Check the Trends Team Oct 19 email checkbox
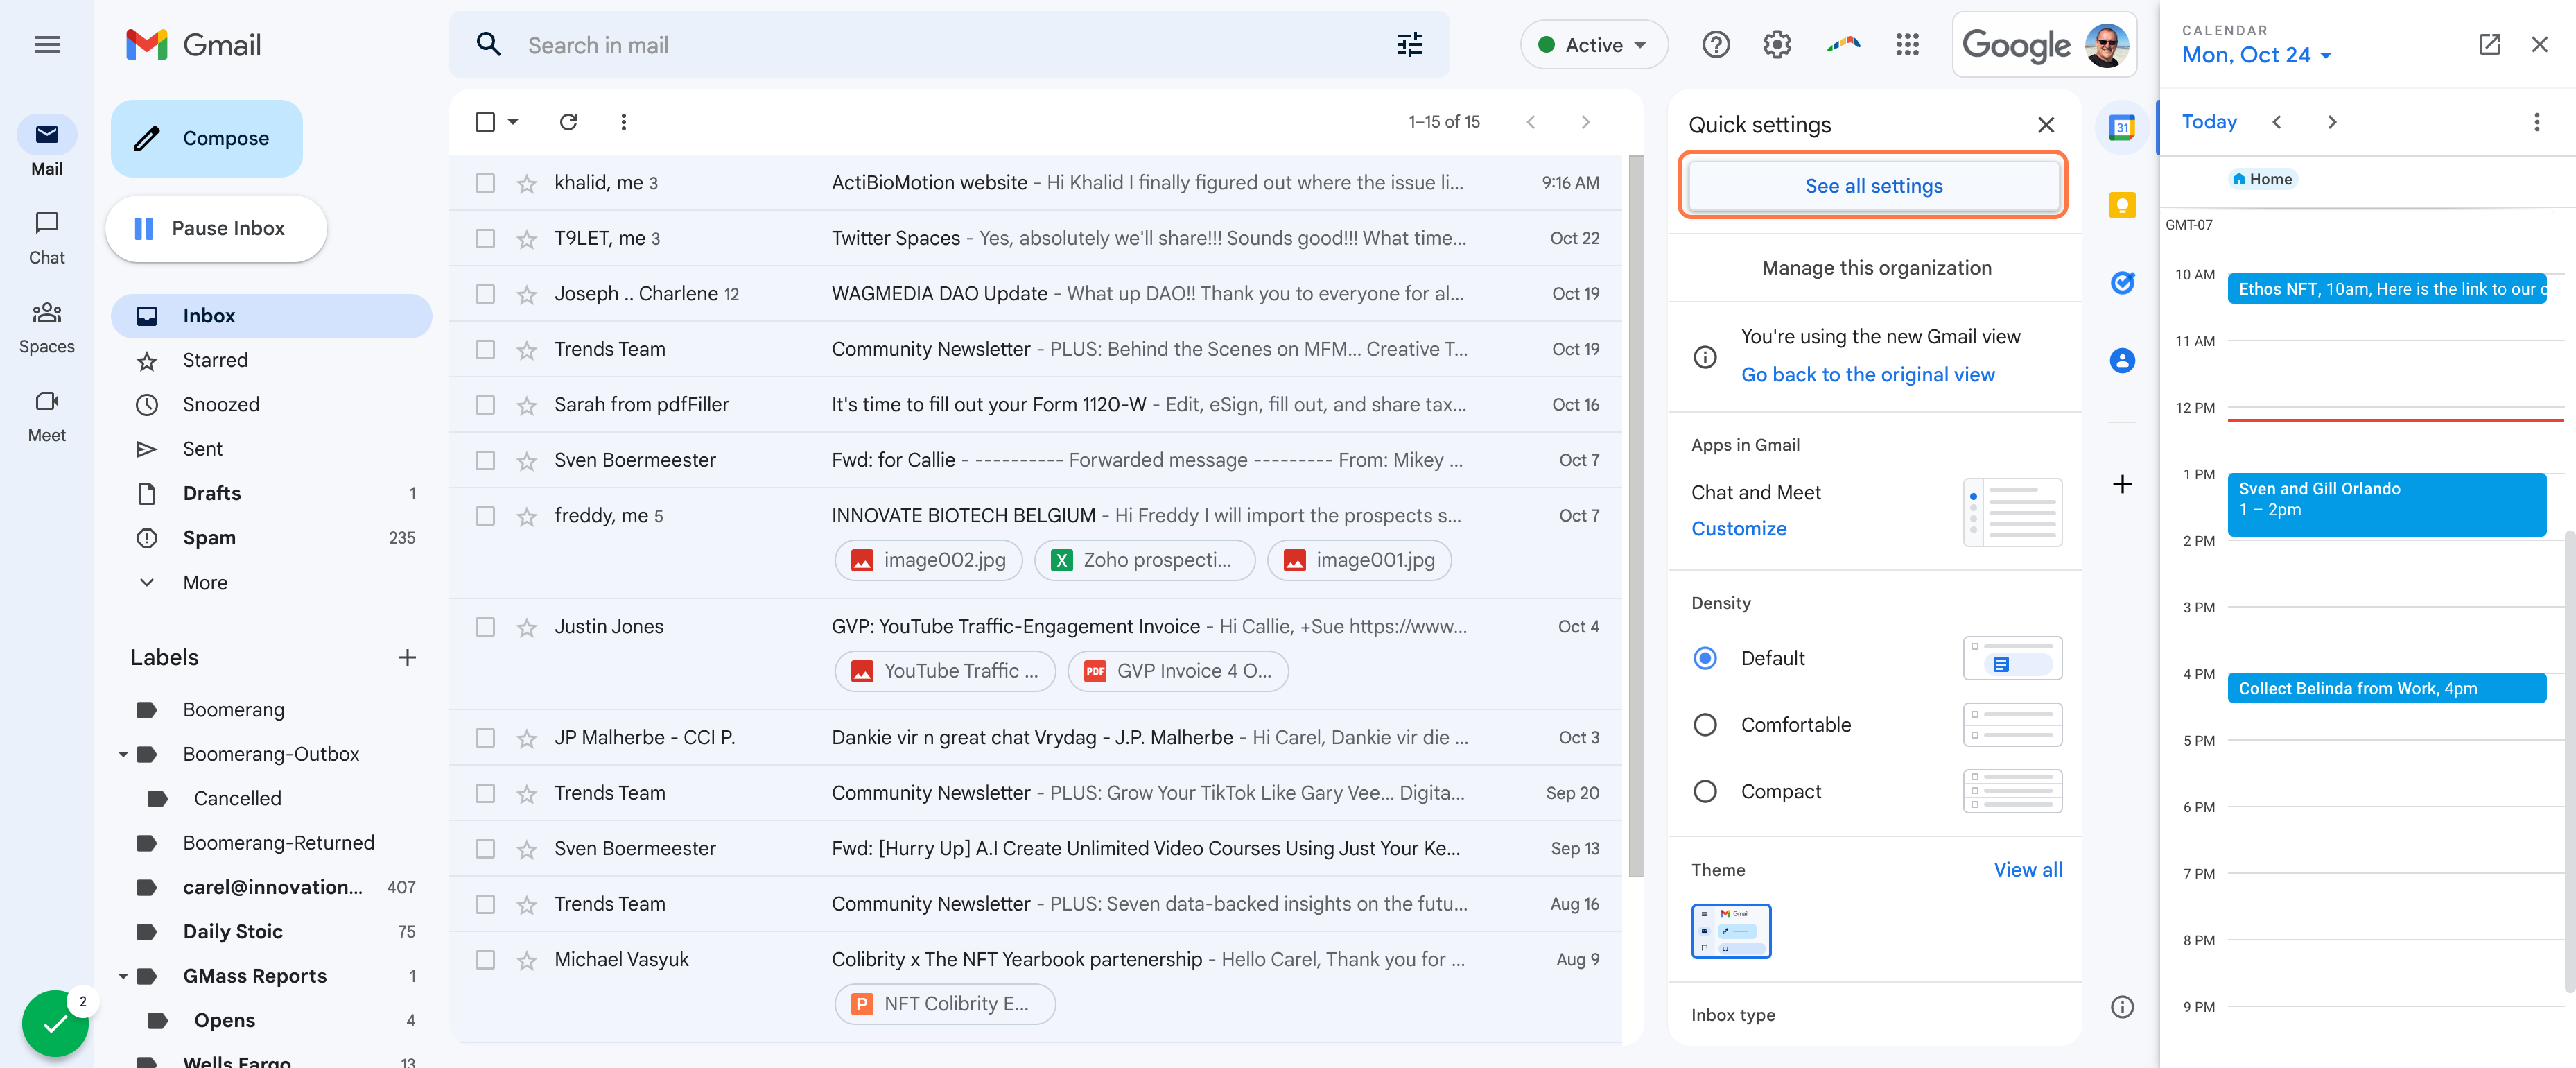Screen dimensions: 2576x1068 (x=485, y=349)
